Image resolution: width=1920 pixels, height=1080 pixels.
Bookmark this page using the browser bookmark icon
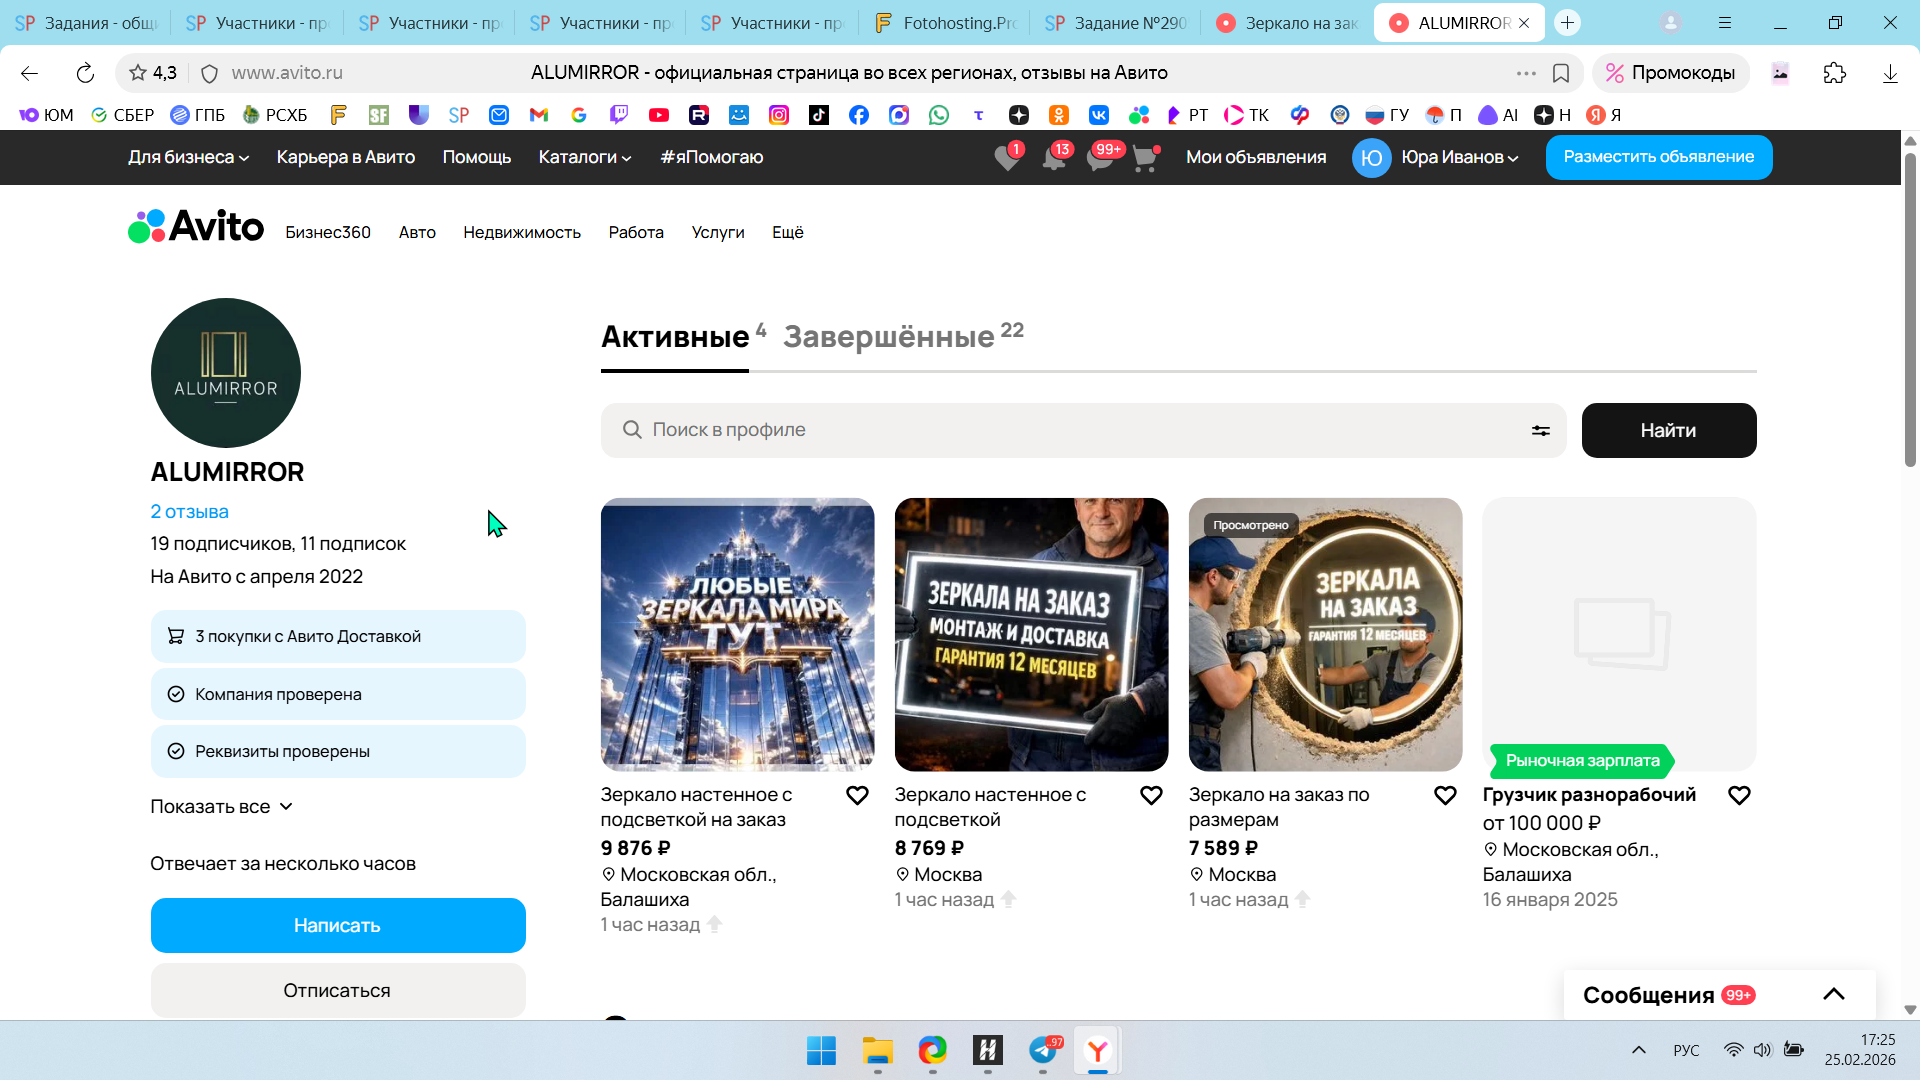[x=1561, y=73]
